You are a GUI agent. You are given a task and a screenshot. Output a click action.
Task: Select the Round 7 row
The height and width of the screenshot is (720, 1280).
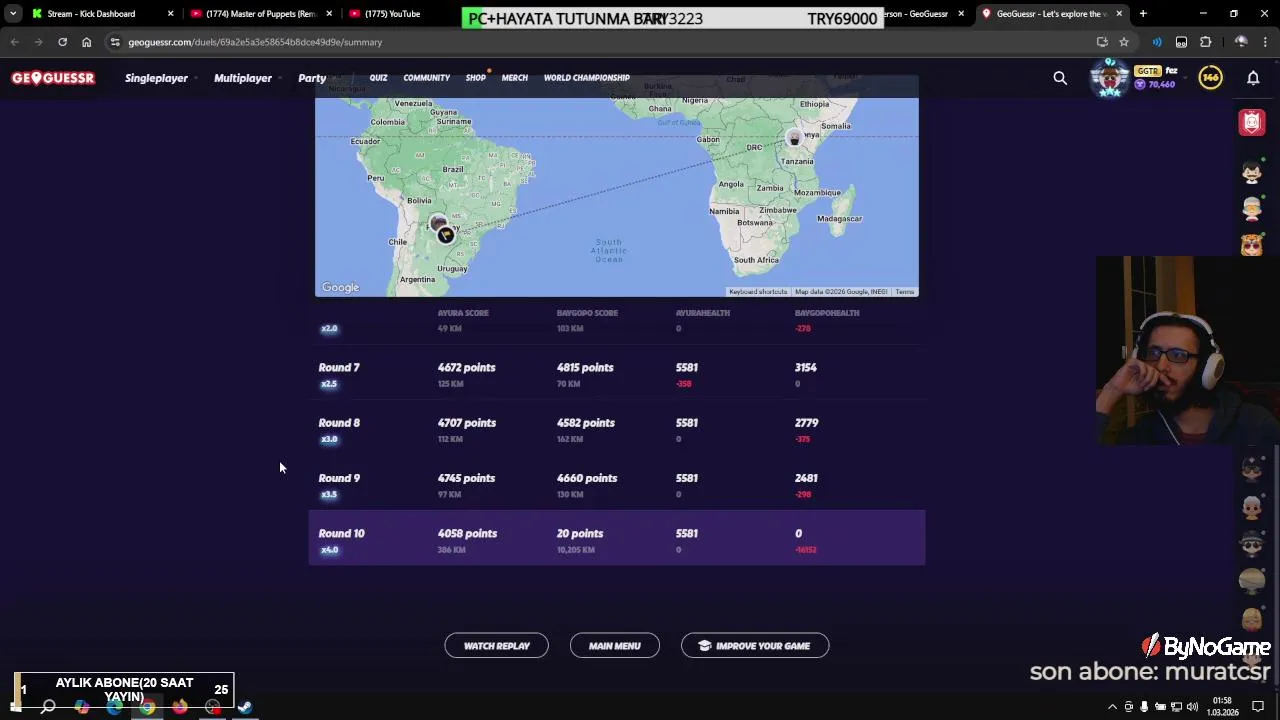click(x=617, y=374)
